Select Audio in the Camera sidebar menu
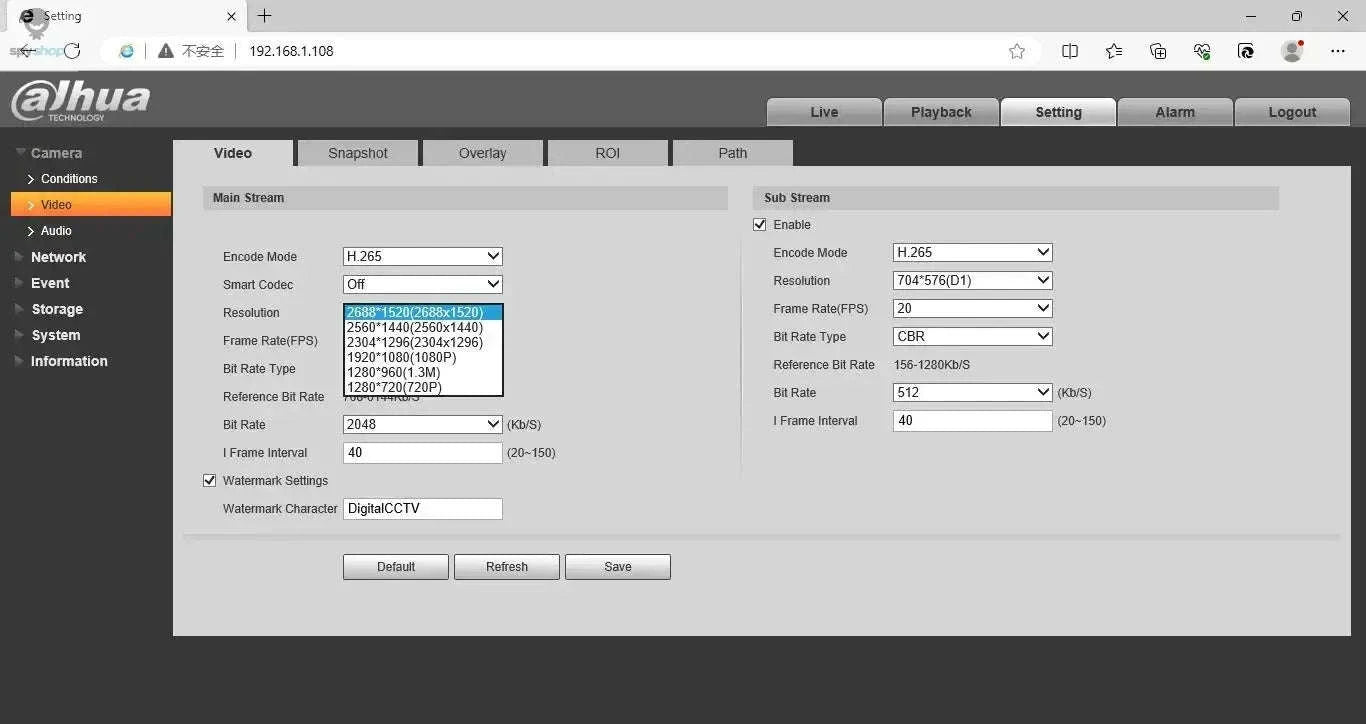Screen dimensions: 1366x724 coord(56,231)
